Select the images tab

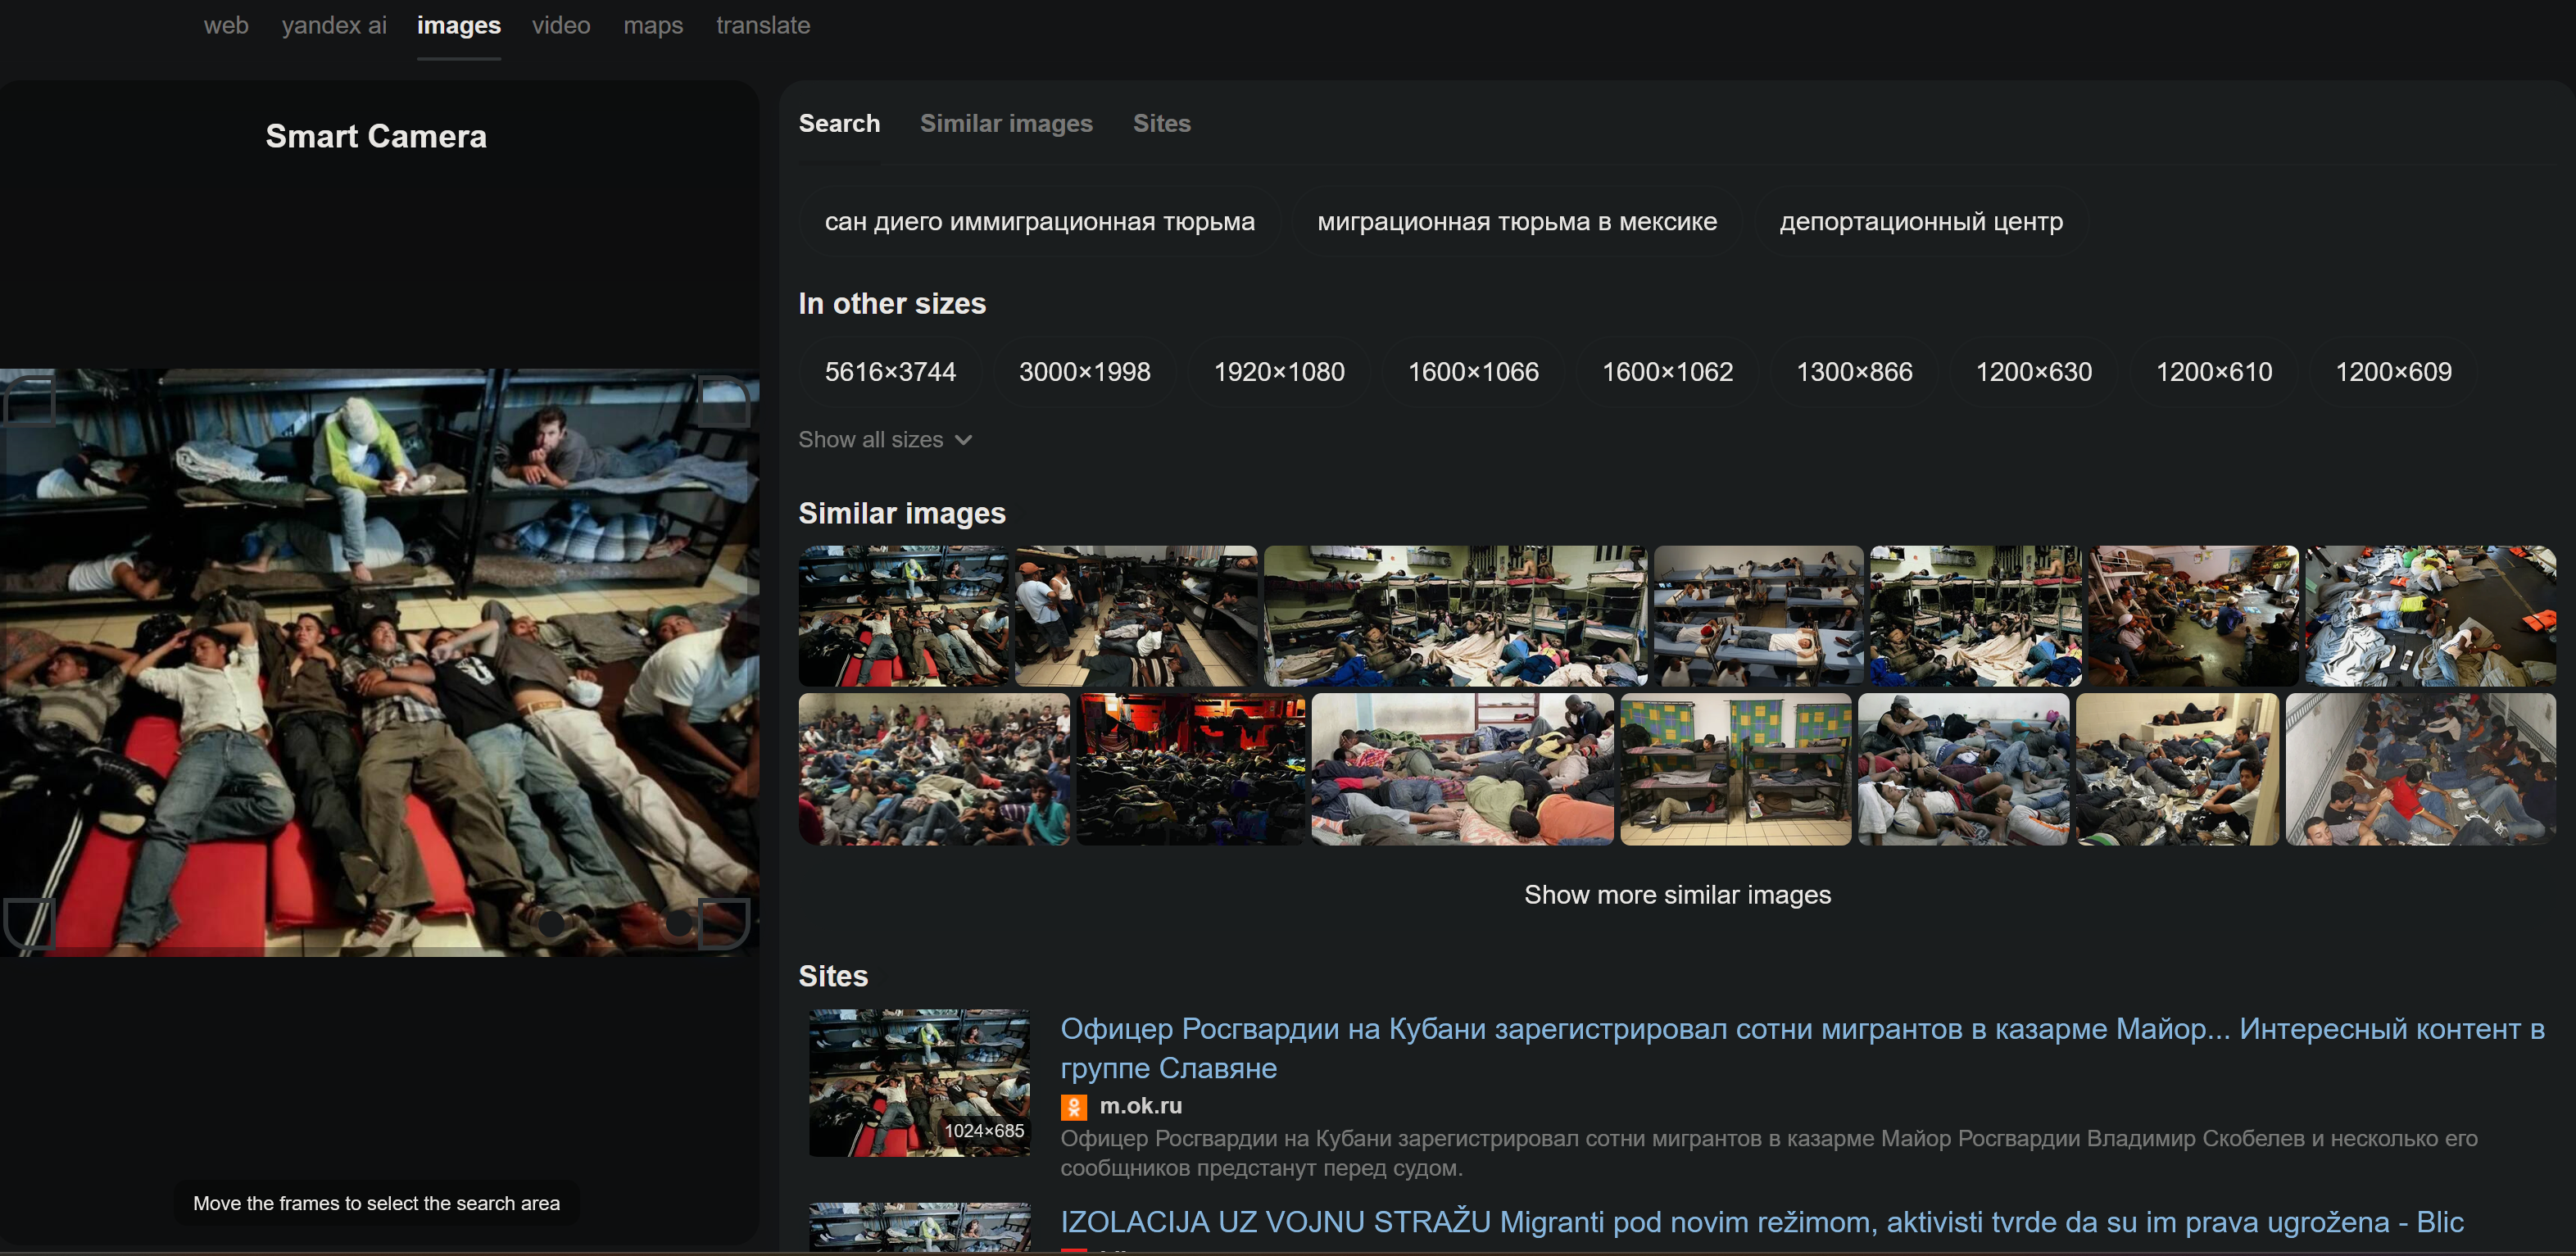tap(459, 25)
